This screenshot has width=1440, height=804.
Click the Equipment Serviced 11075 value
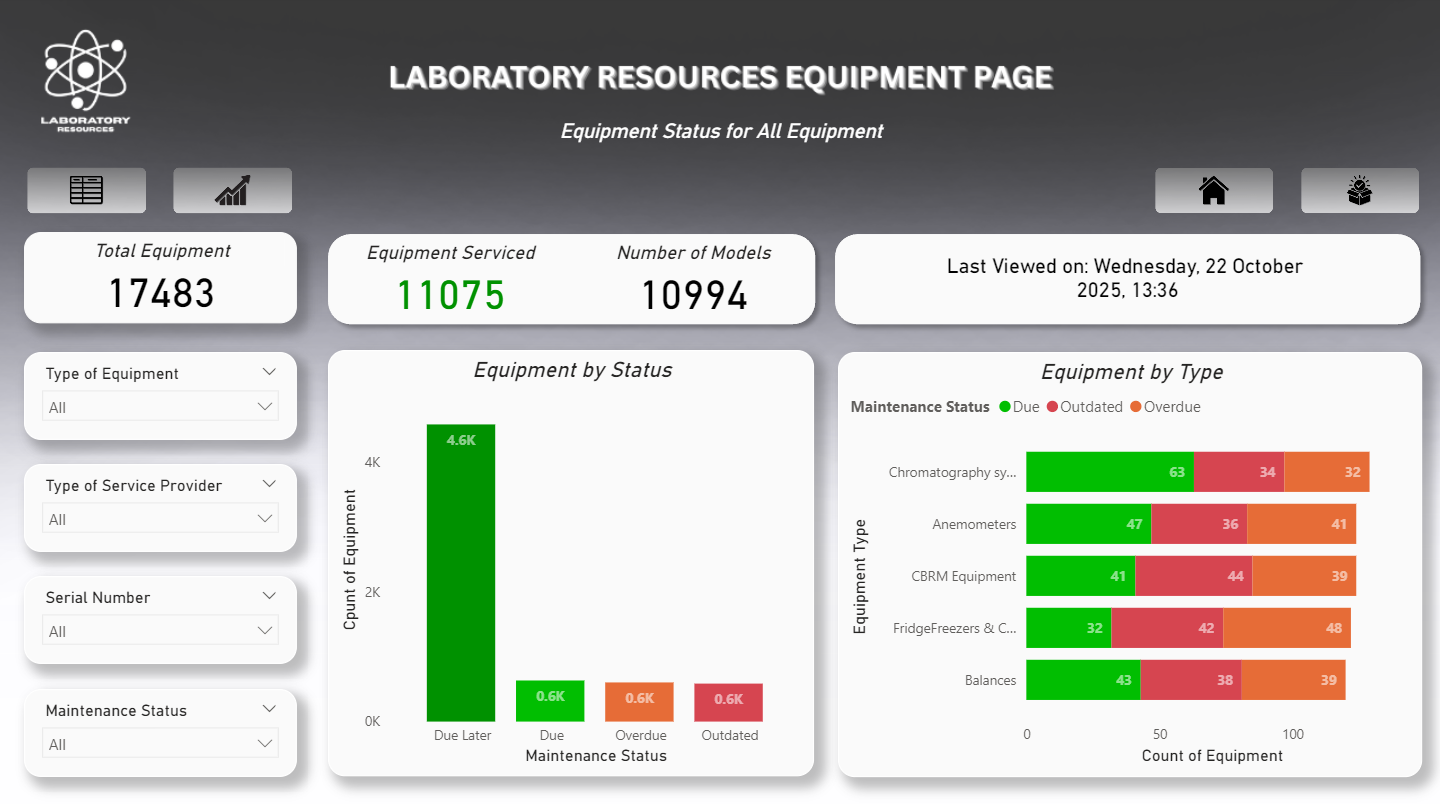coord(450,295)
